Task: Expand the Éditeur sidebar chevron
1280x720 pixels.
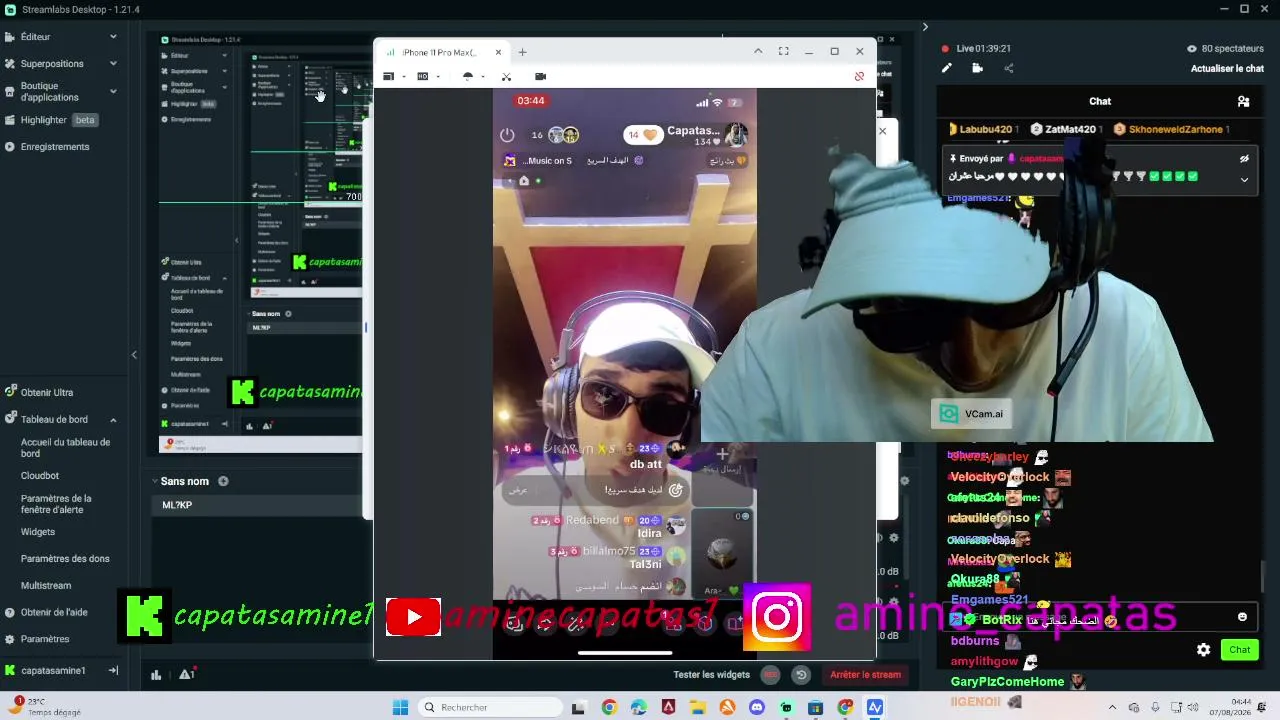Action: tap(113, 37)
